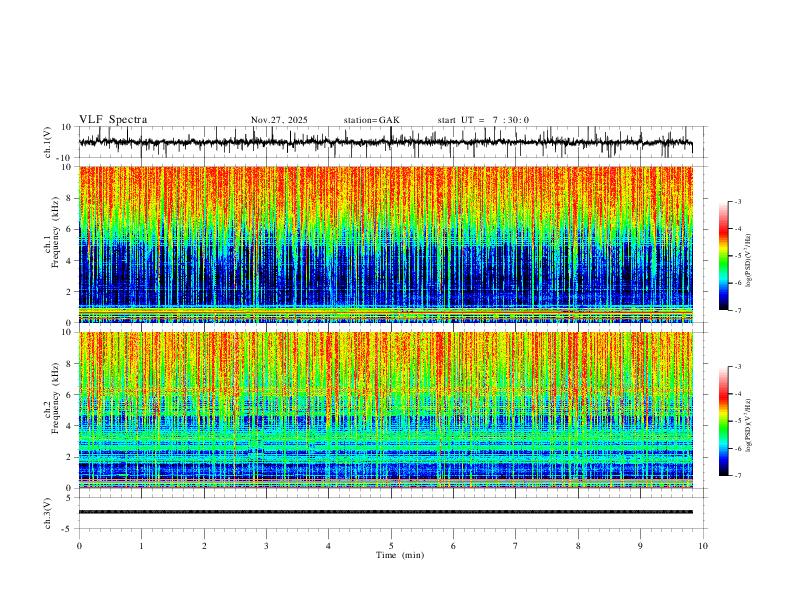This screenshot has width=792, height=612.
Task: Click the ch.2 spectrogram panel
Action: 386,410
